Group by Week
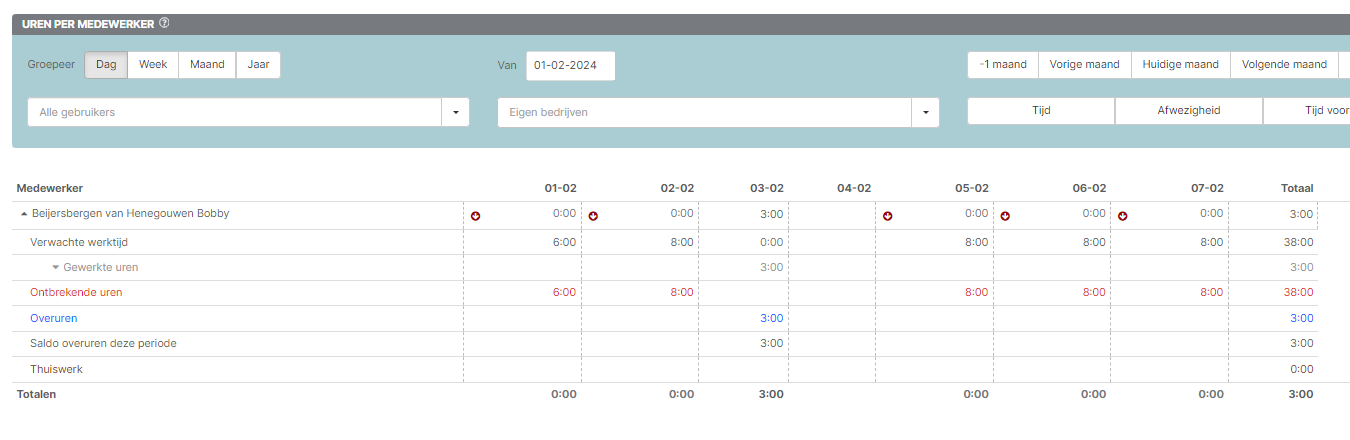Viewport: 1350px width, 440px height. (x=153, y=65)
